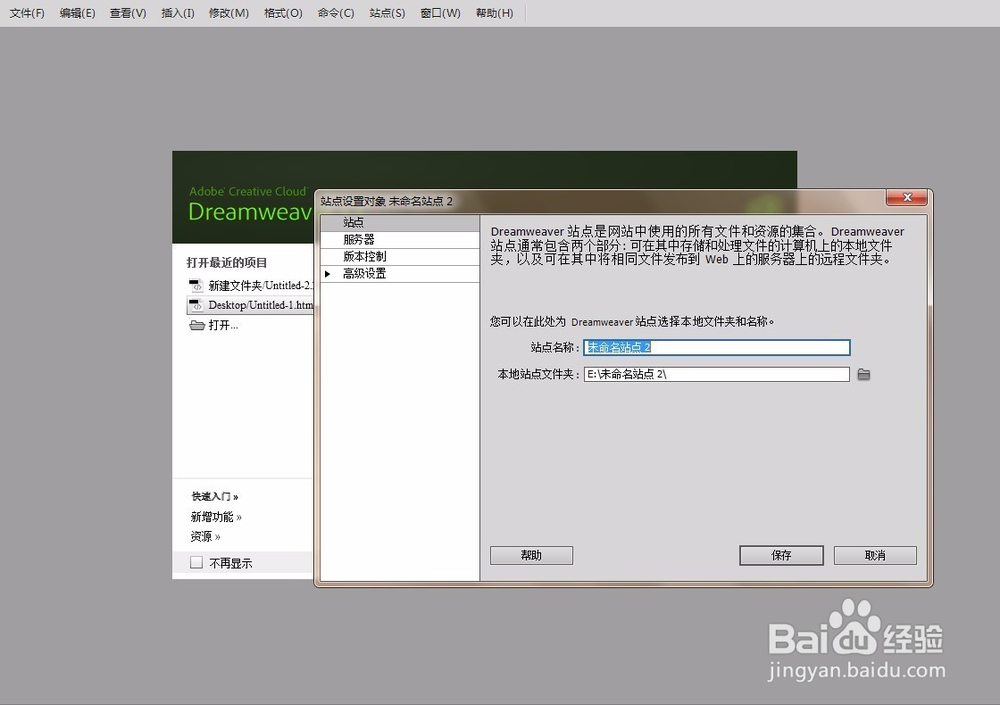The height and width of the screenshot is (705, 1000).
Task: Open the 查看(V) menu
Action: (x=128, y=13)
